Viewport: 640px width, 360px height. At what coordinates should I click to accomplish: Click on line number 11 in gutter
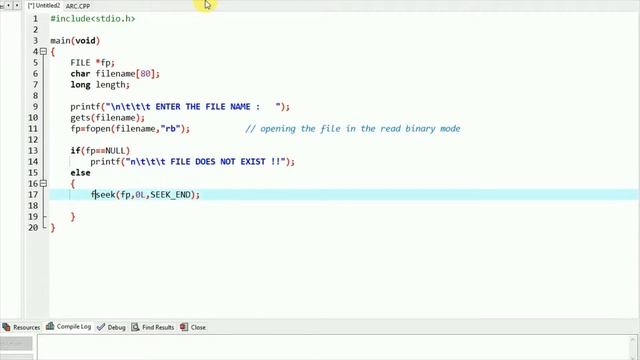tap(33, 129)
